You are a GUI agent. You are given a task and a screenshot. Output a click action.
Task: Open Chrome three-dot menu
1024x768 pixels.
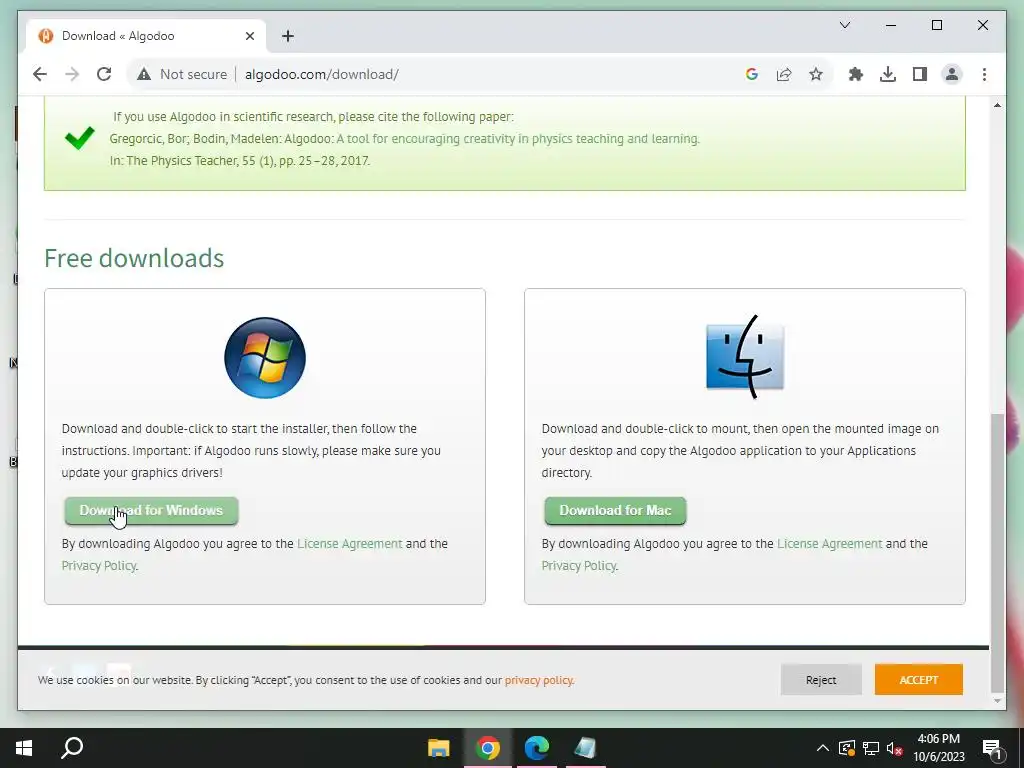984,74
